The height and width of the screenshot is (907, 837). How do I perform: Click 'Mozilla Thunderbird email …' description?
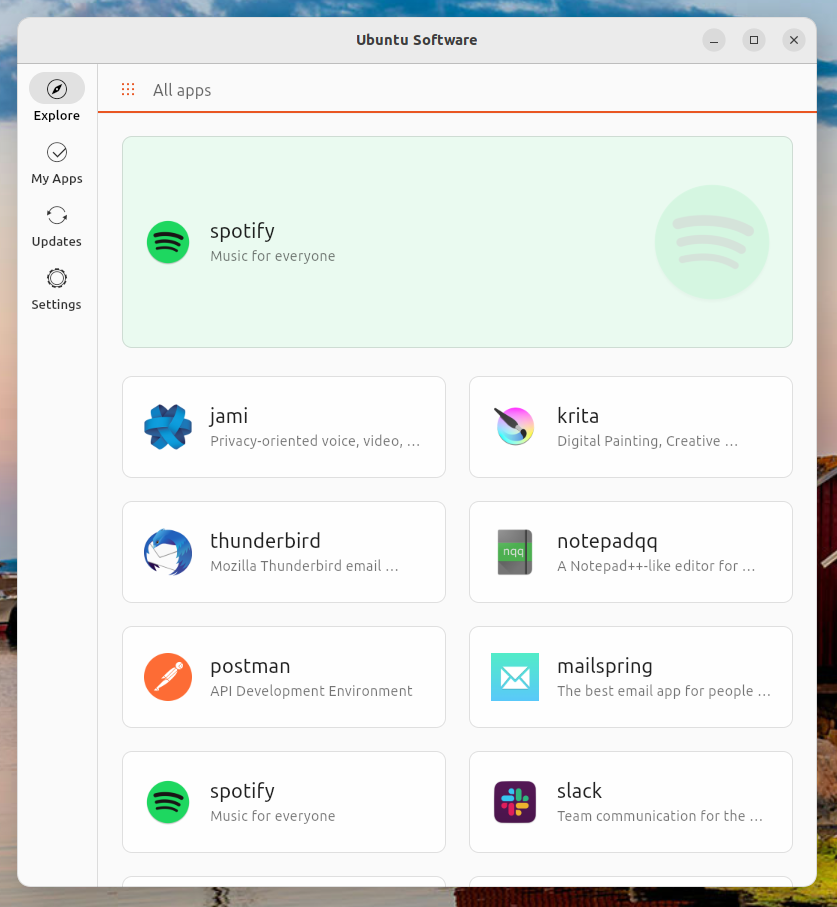pyautogui.click(x=304, y=566)
